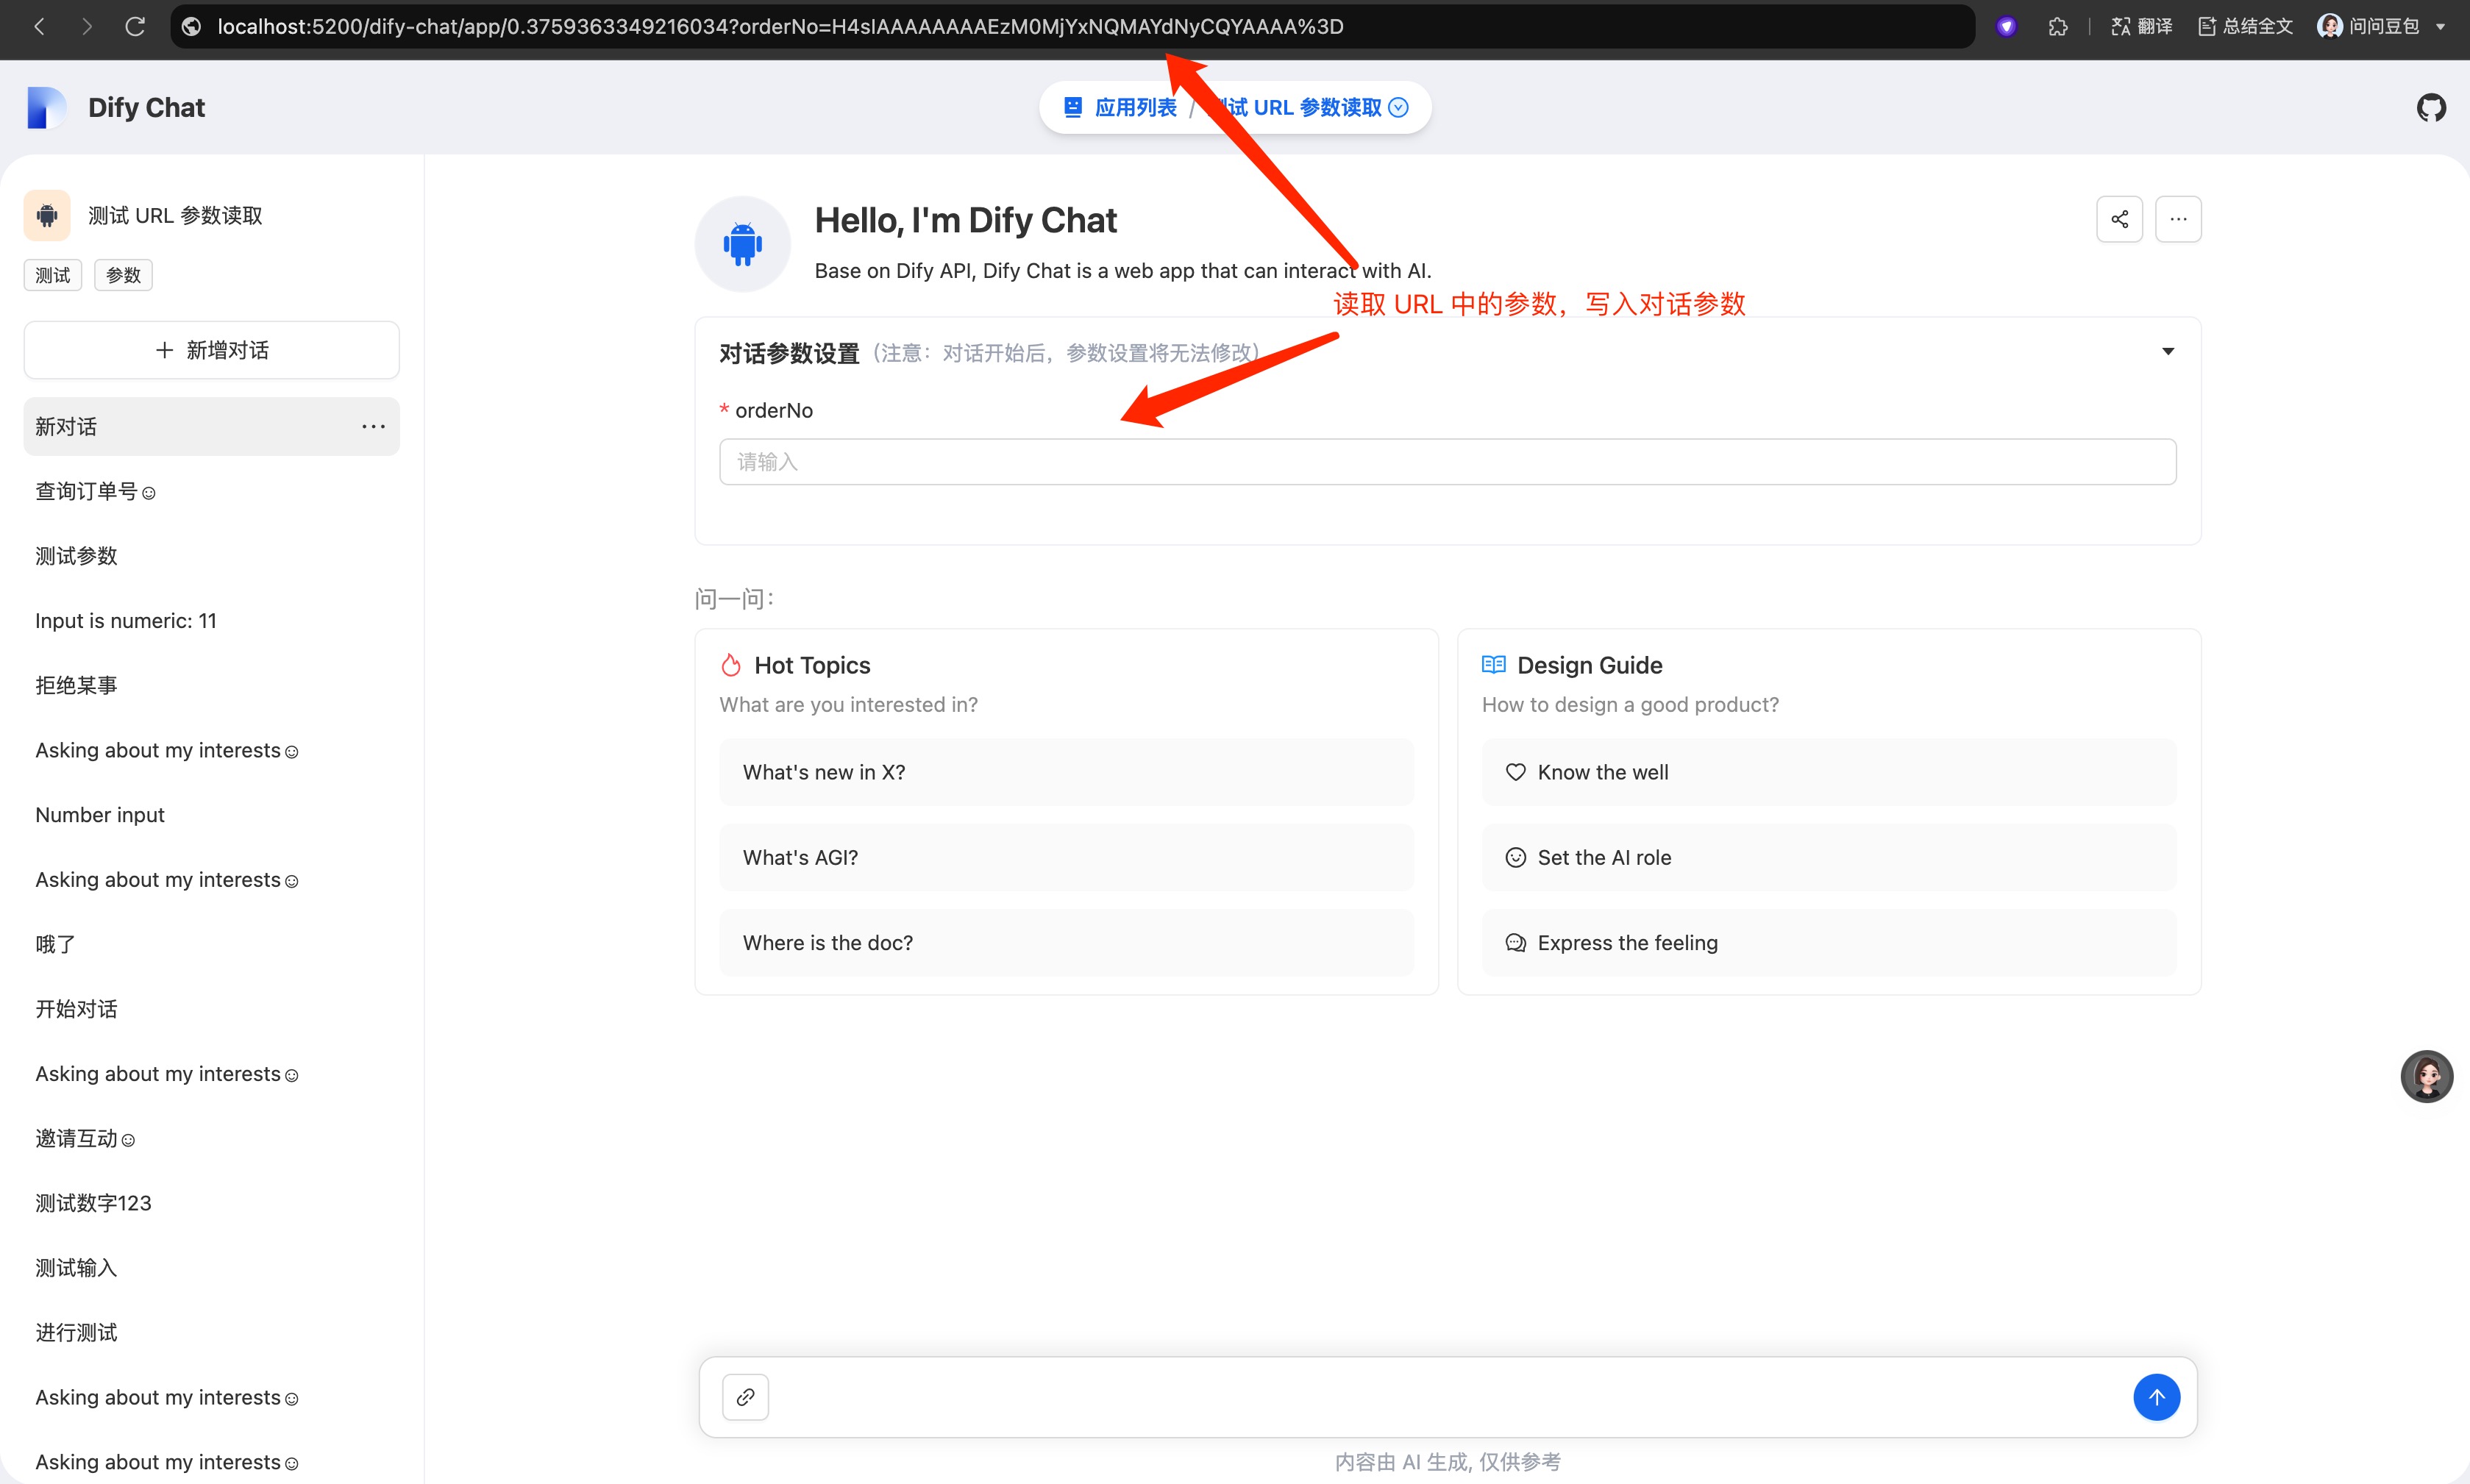Image resolution: width=2470 pixels, height=1484 pixels.
Task: Click the 总结全文 summarize icon
Action: pos(2244,26)
